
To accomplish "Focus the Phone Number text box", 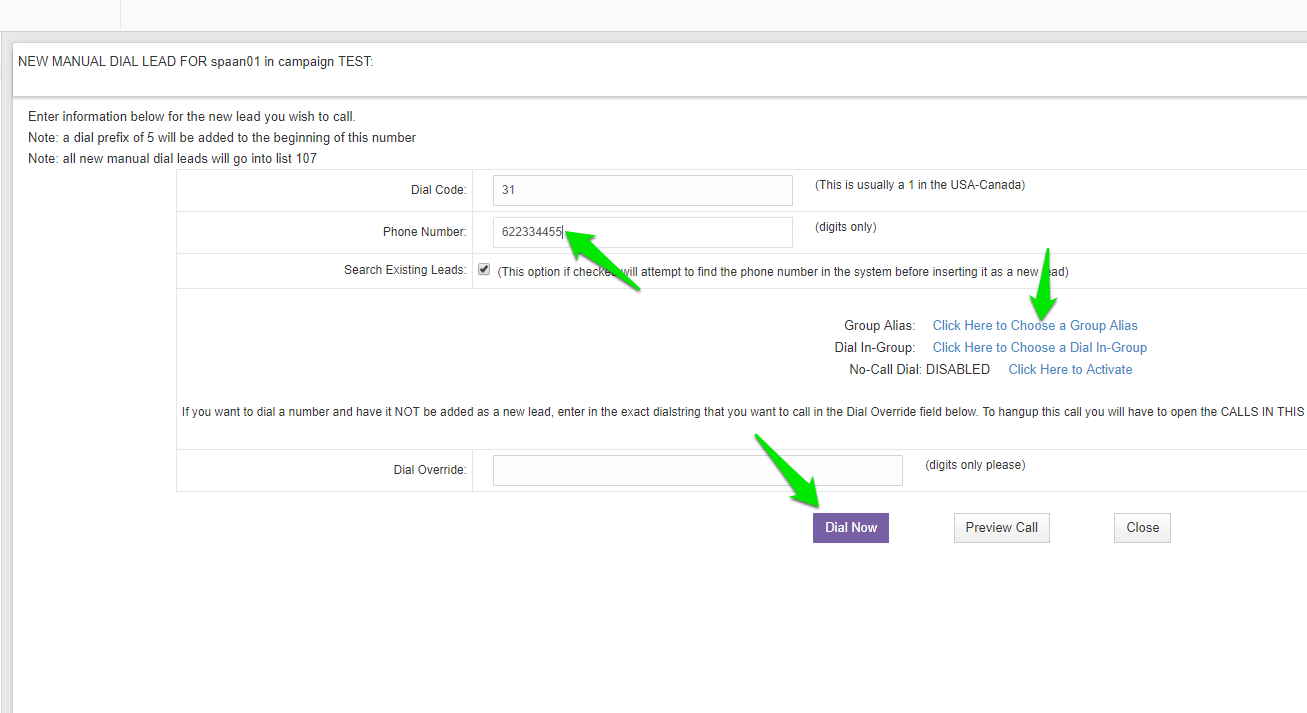I will click(642, 232).
